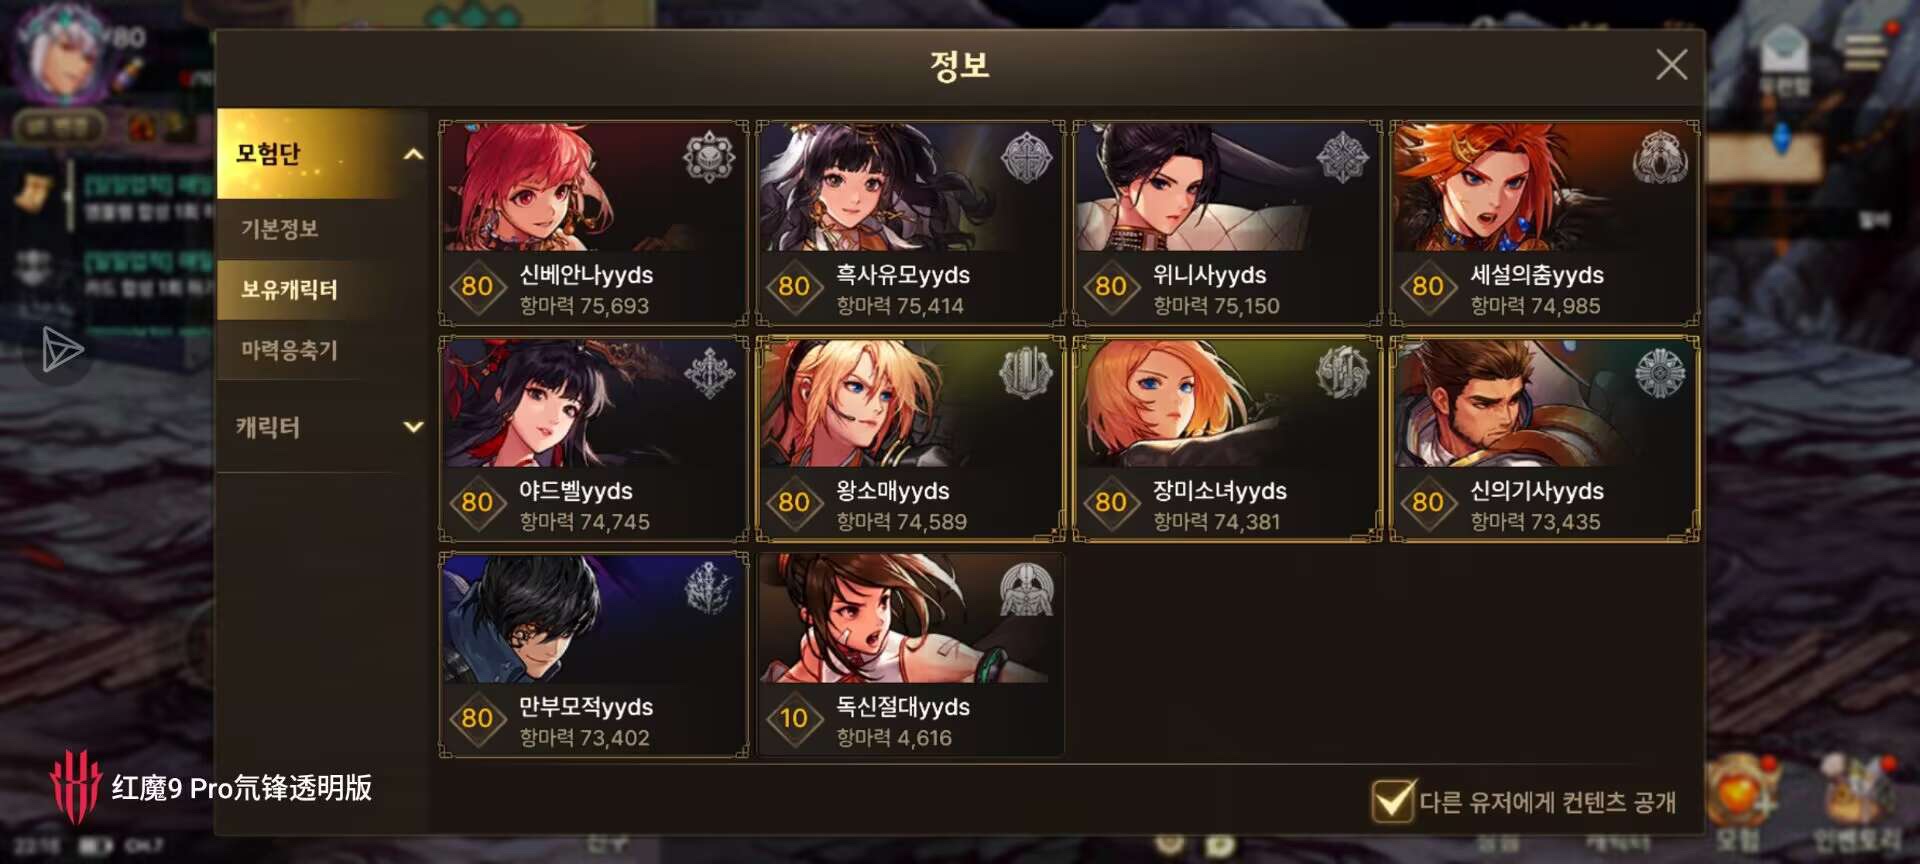1920x864 pixels.
Task: Click the level 10 badge on 독신절대yyds
Action: point(794,718)
